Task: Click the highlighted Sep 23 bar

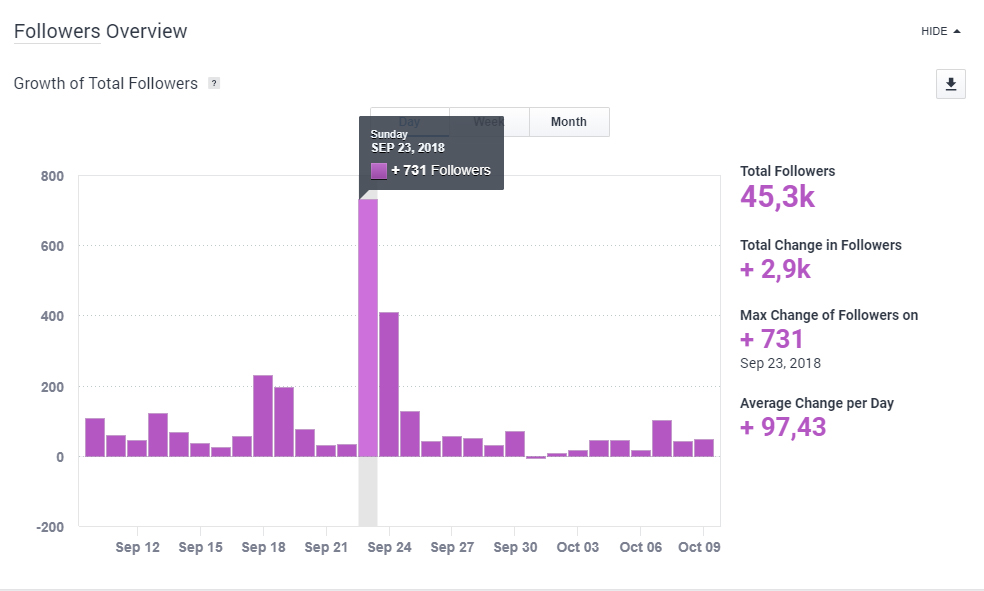Action: click(368, 328)
